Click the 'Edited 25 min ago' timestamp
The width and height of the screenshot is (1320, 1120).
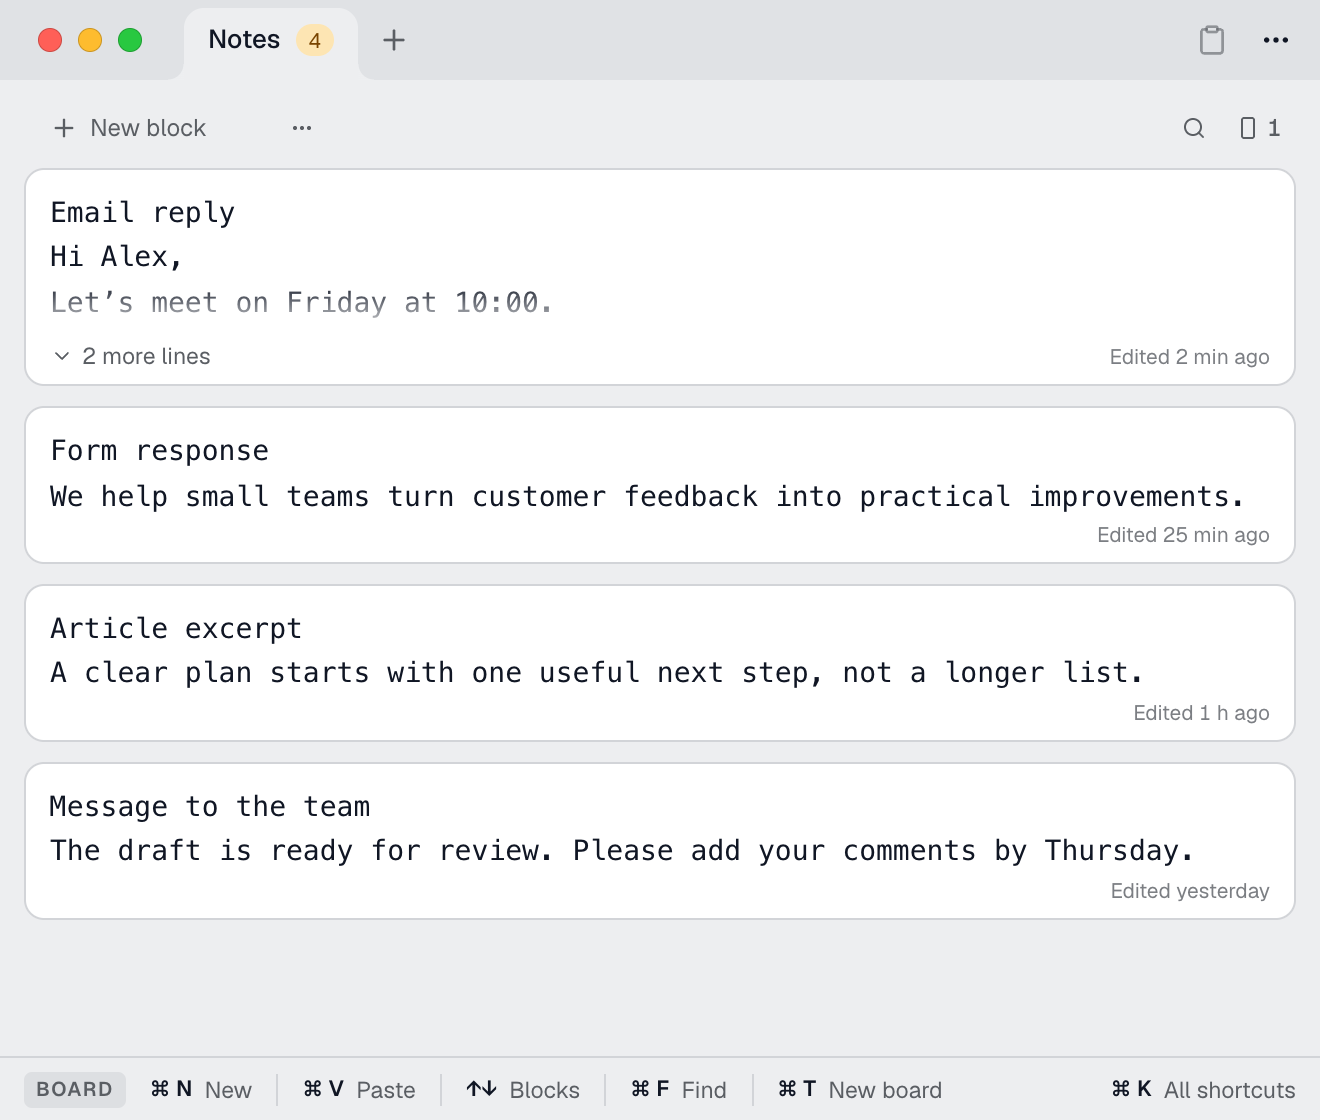pos(1183,535)
